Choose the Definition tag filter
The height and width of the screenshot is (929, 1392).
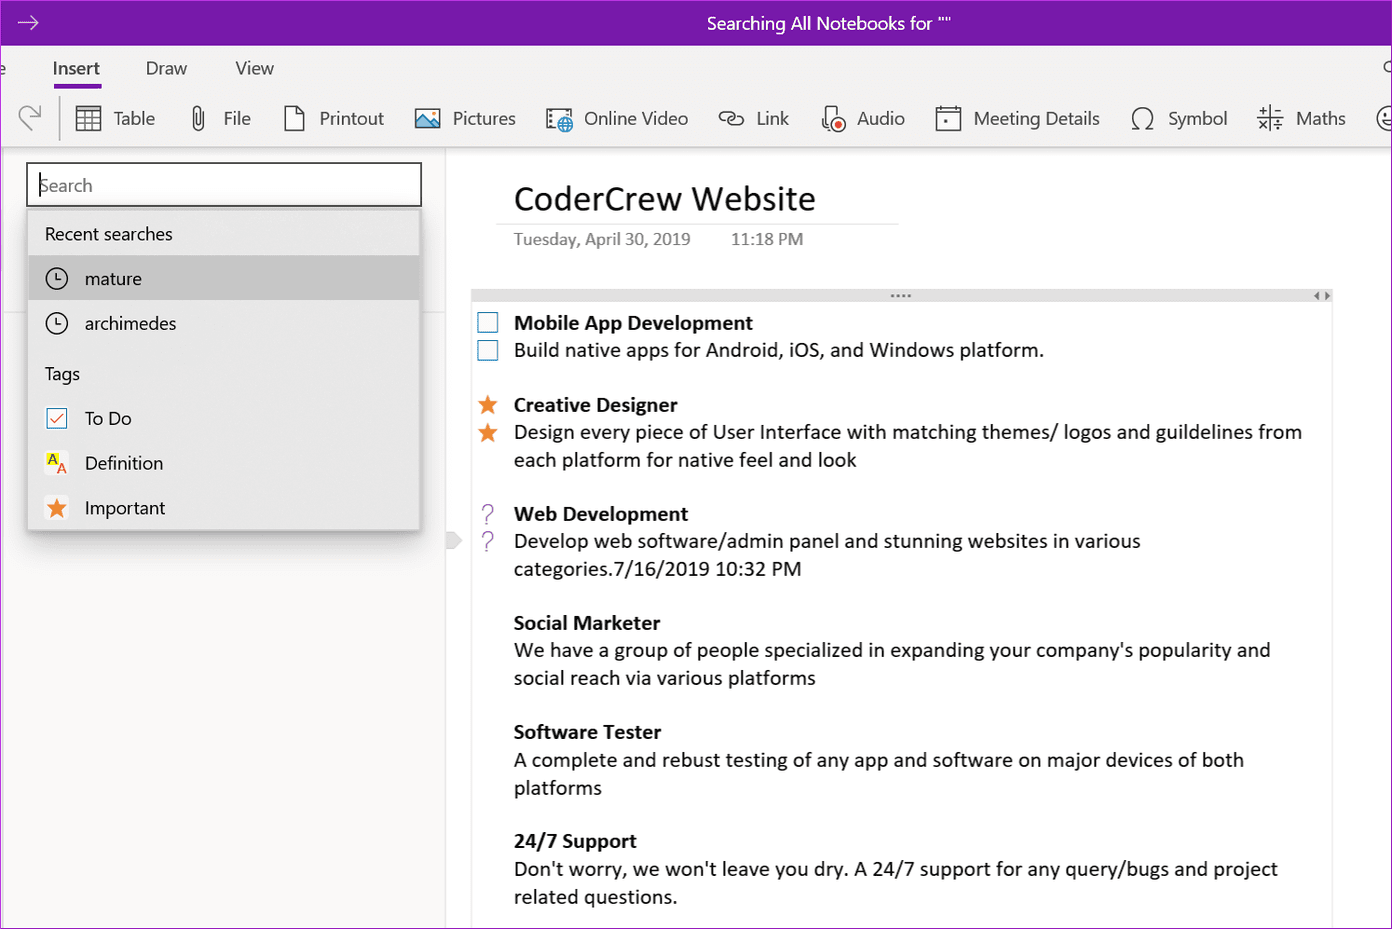[224, 463]
